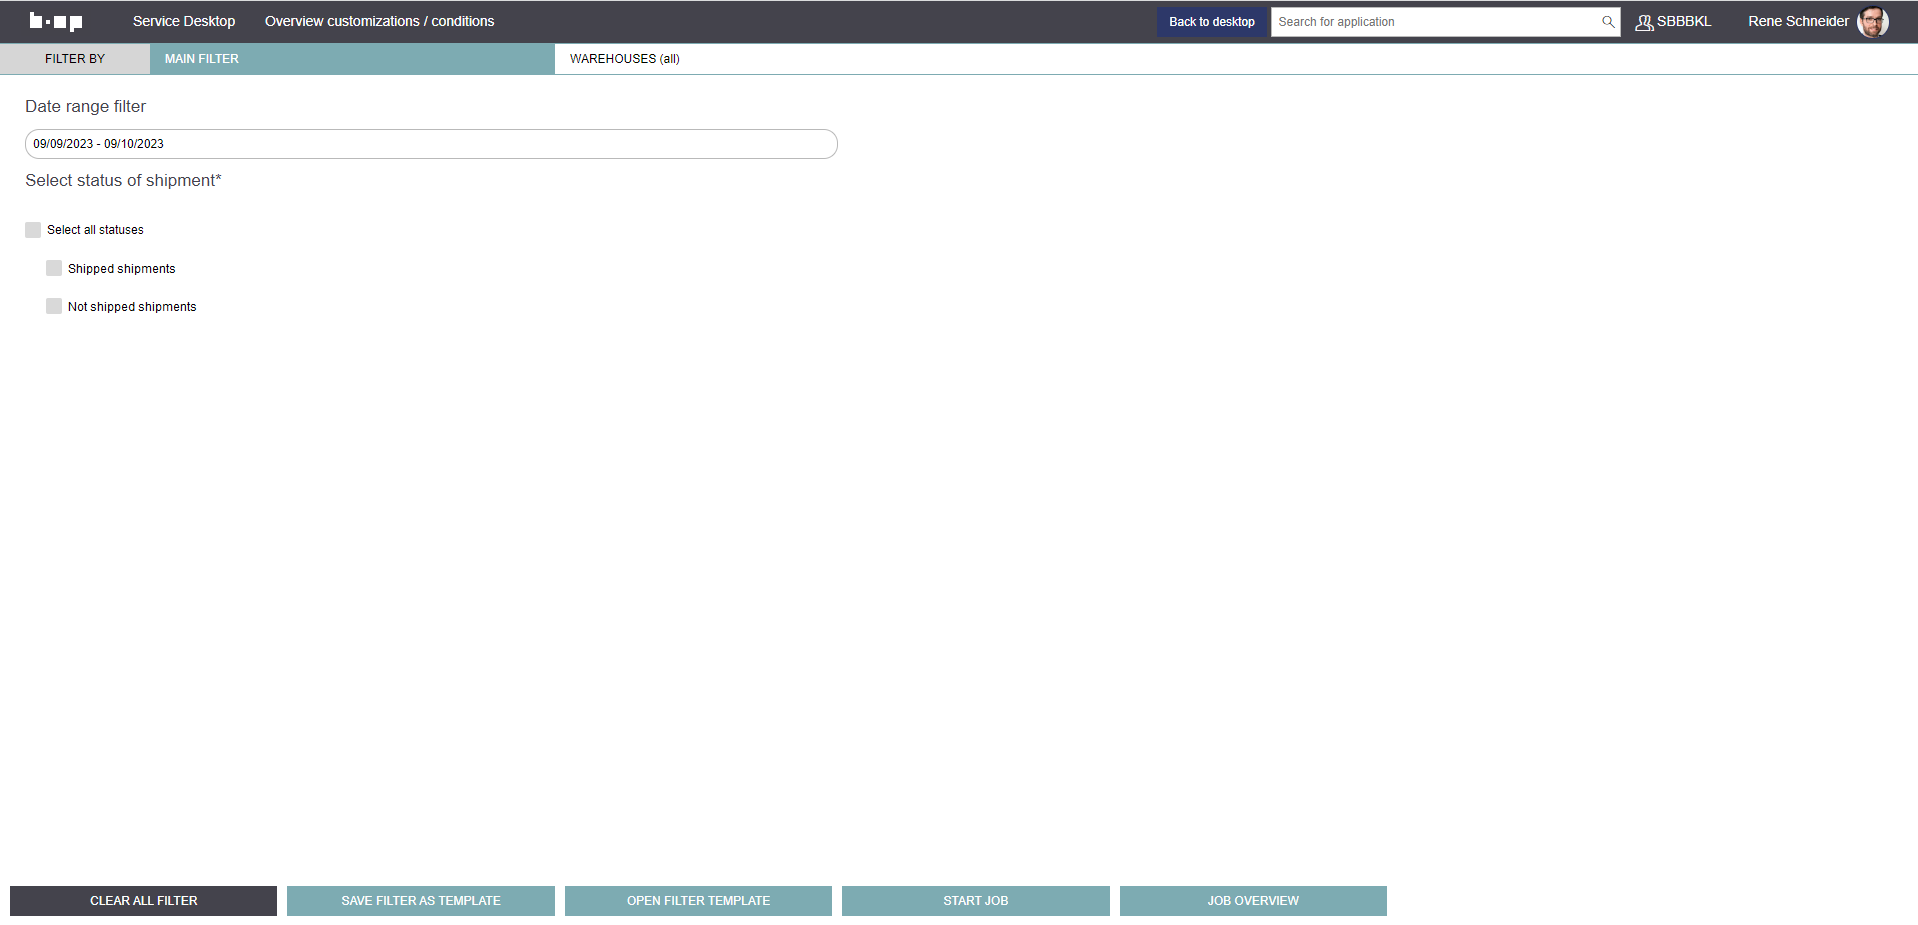Screen dimensions: 1918x925
Task: Open the date range filter field
Action: pos(430,144)
